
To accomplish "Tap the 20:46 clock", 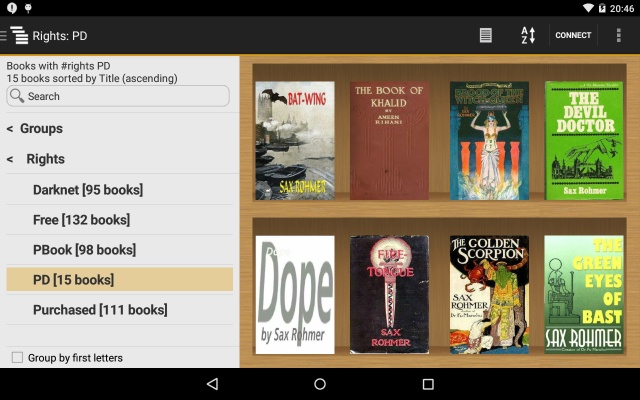I will pos(622,8).
